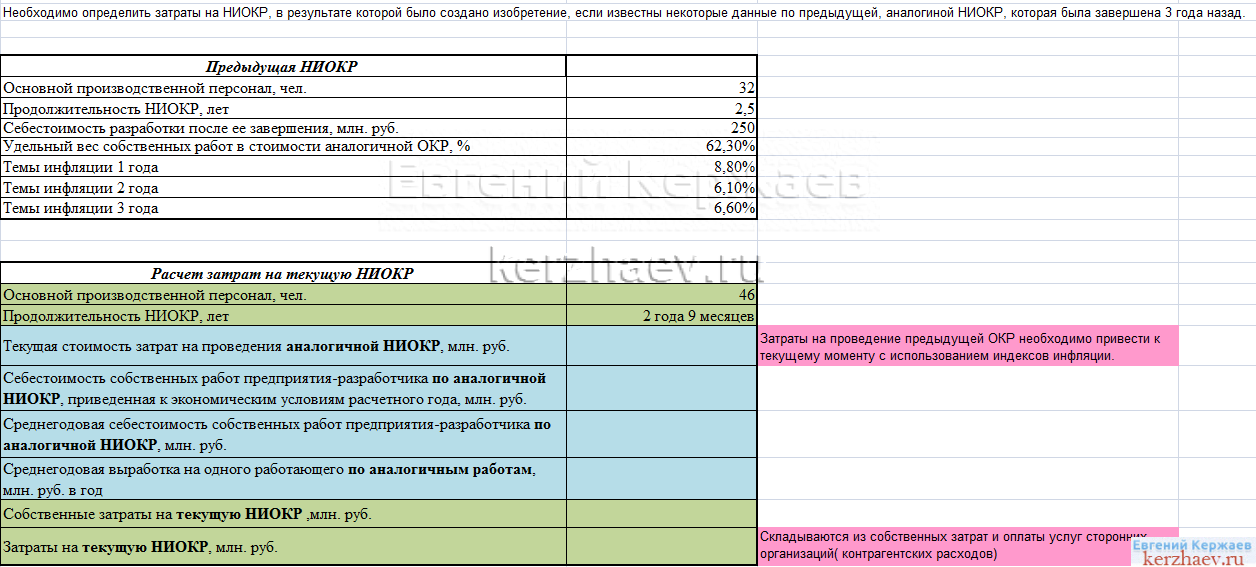Select the 62,30% share cell
The image size is (1256, 567).
(x=662, y=147)
